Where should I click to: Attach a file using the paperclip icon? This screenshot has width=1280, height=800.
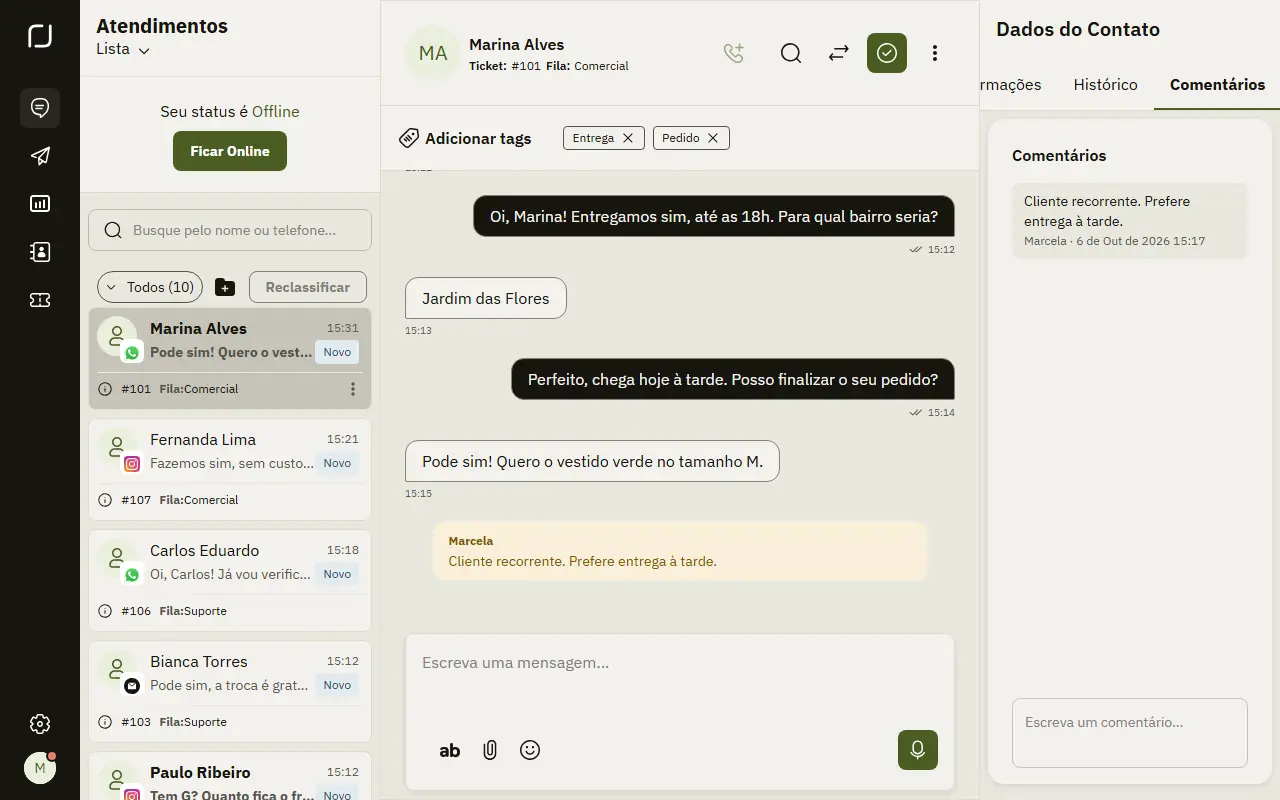pyautogui.click(x=490, y=750)
